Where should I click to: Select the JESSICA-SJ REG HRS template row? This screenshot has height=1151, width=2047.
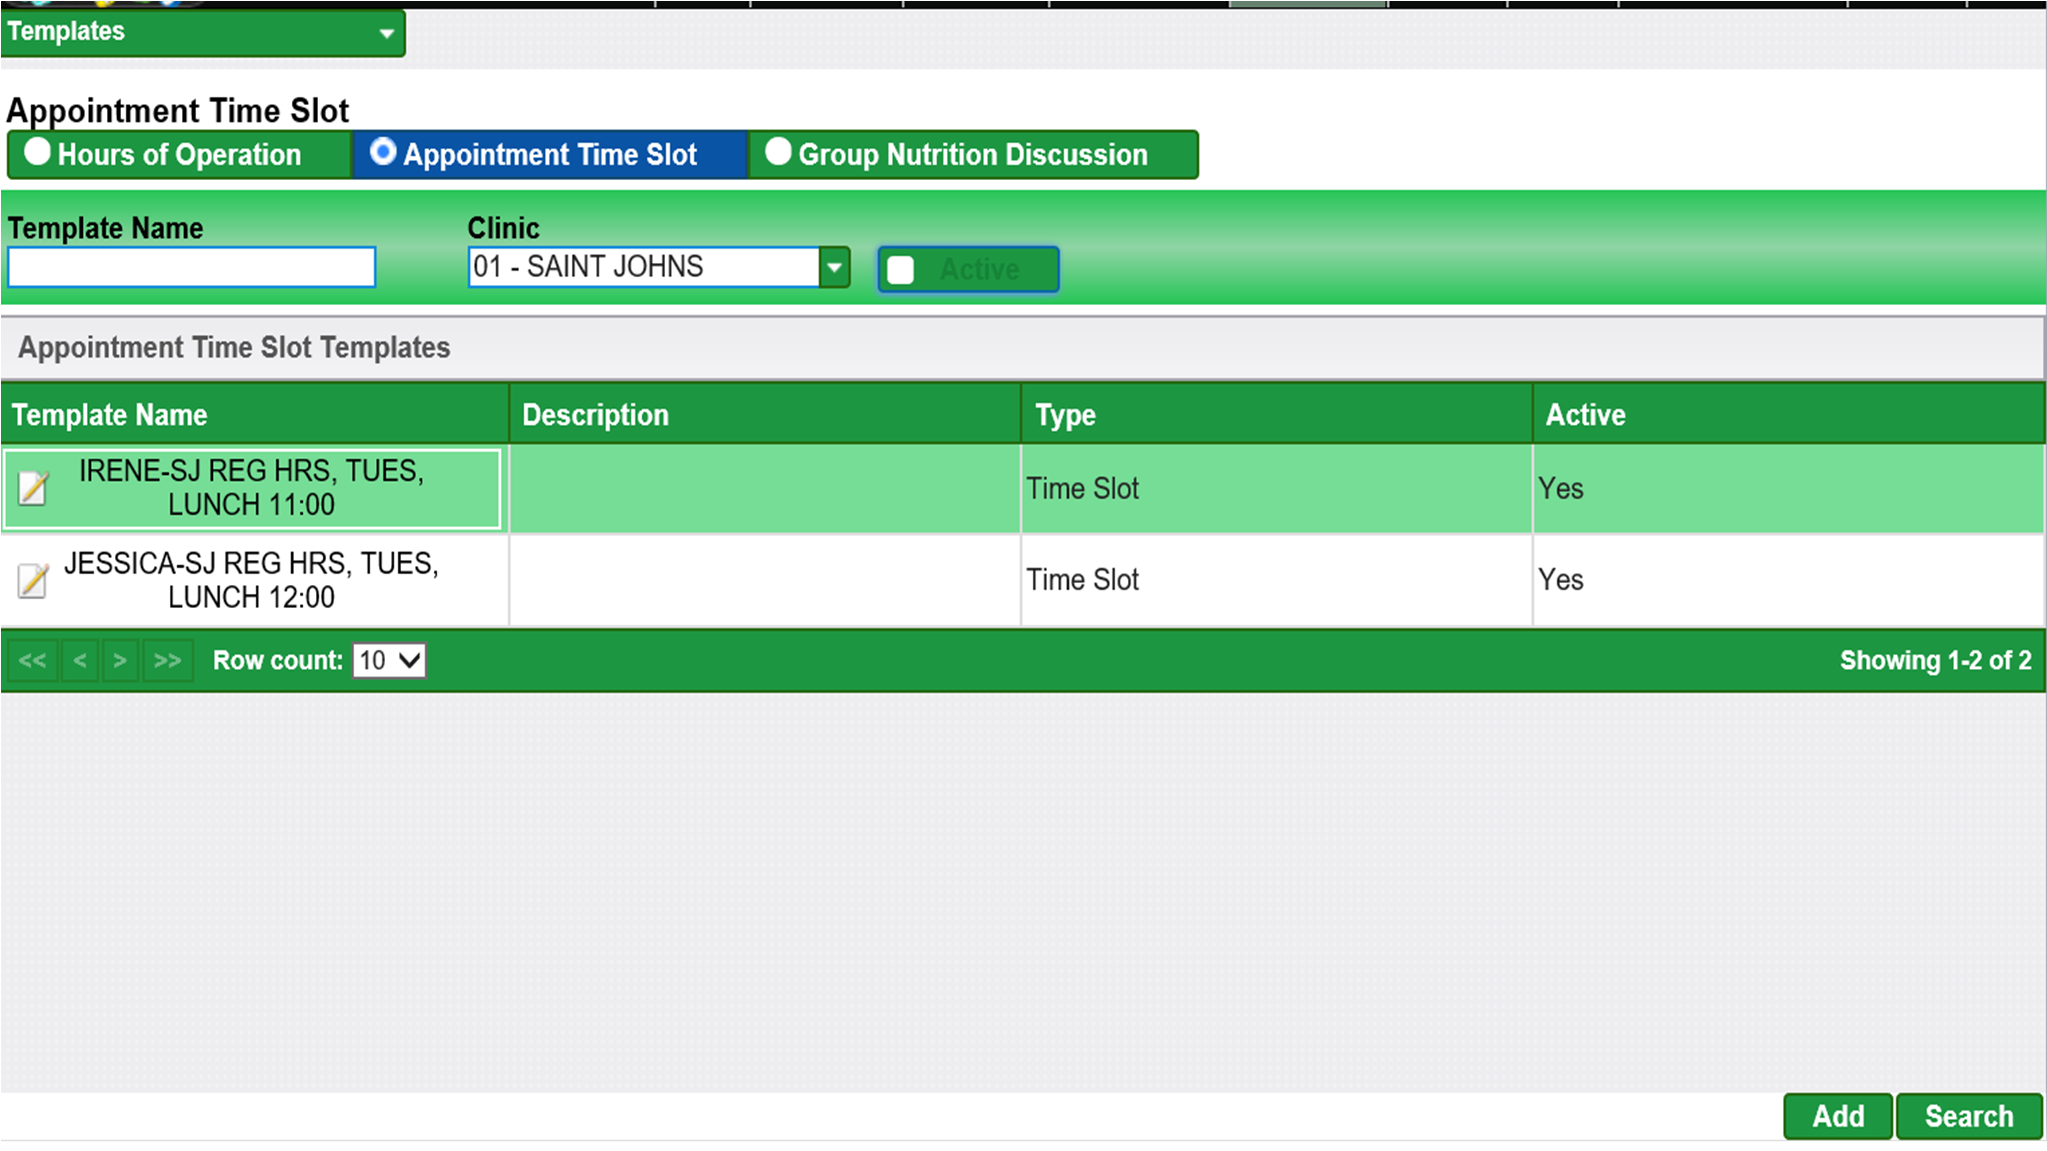pos(251,580)
